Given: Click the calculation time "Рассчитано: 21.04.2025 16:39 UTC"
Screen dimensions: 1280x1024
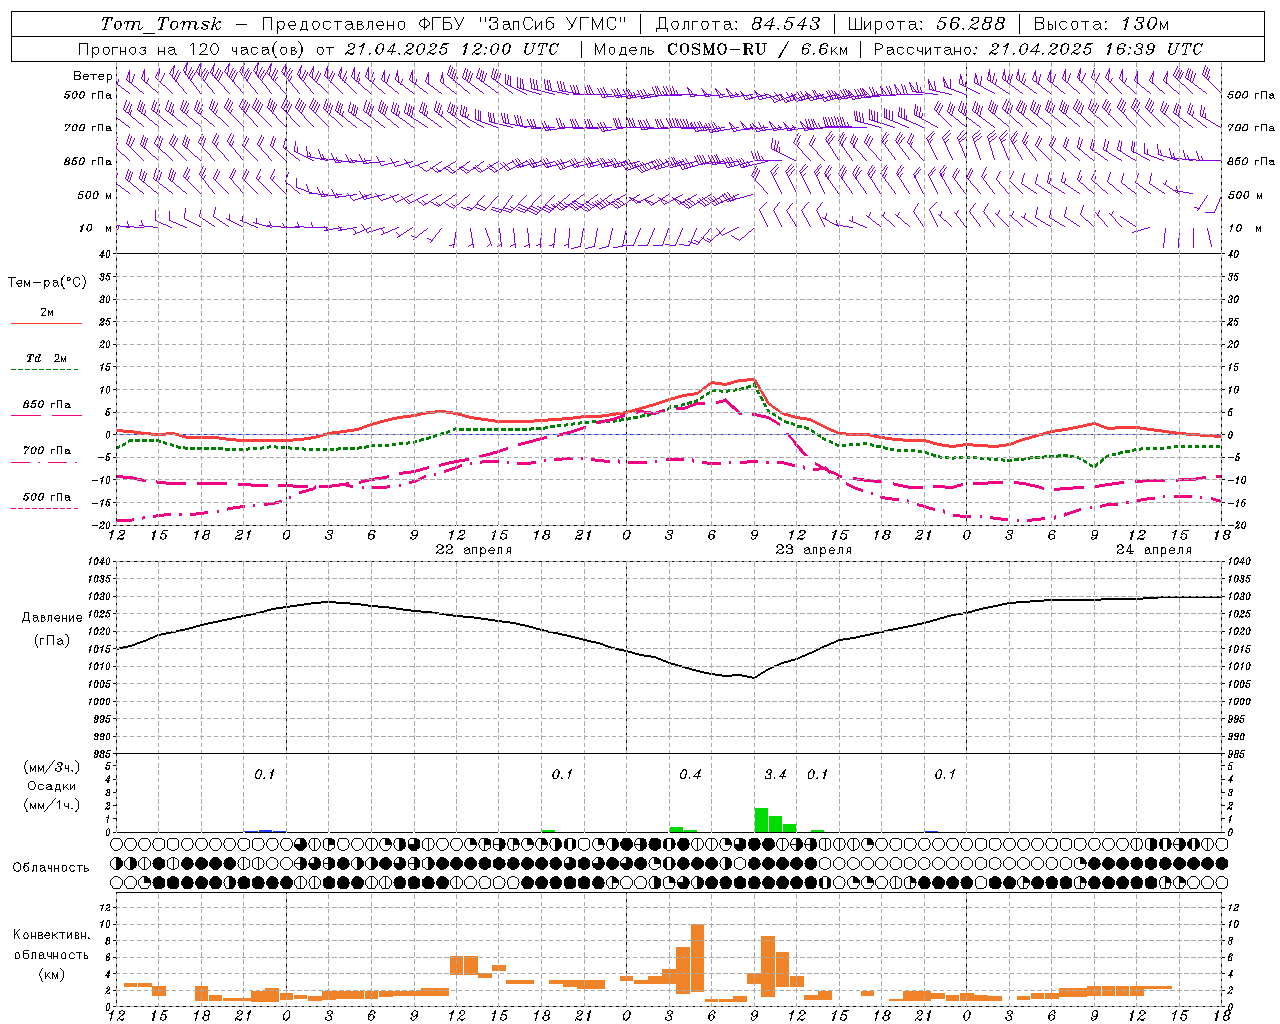Looking at the screenshot, I should tap(1038, 49).
